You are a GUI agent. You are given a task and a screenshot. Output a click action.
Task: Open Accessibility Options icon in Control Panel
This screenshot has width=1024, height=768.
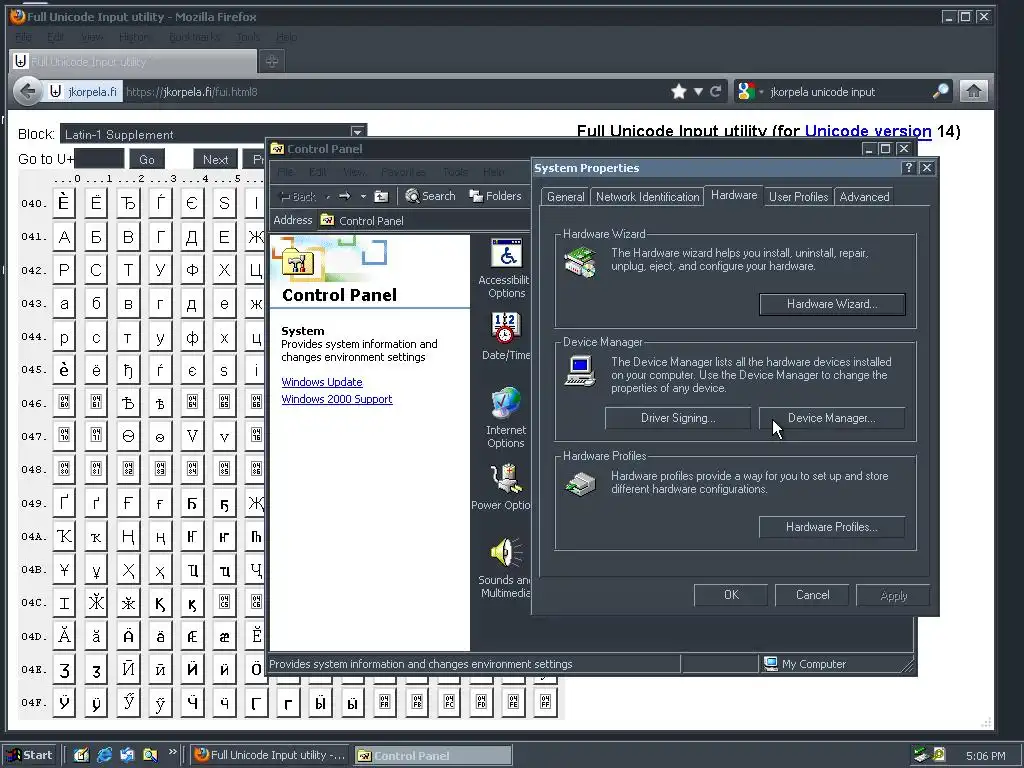507,268
